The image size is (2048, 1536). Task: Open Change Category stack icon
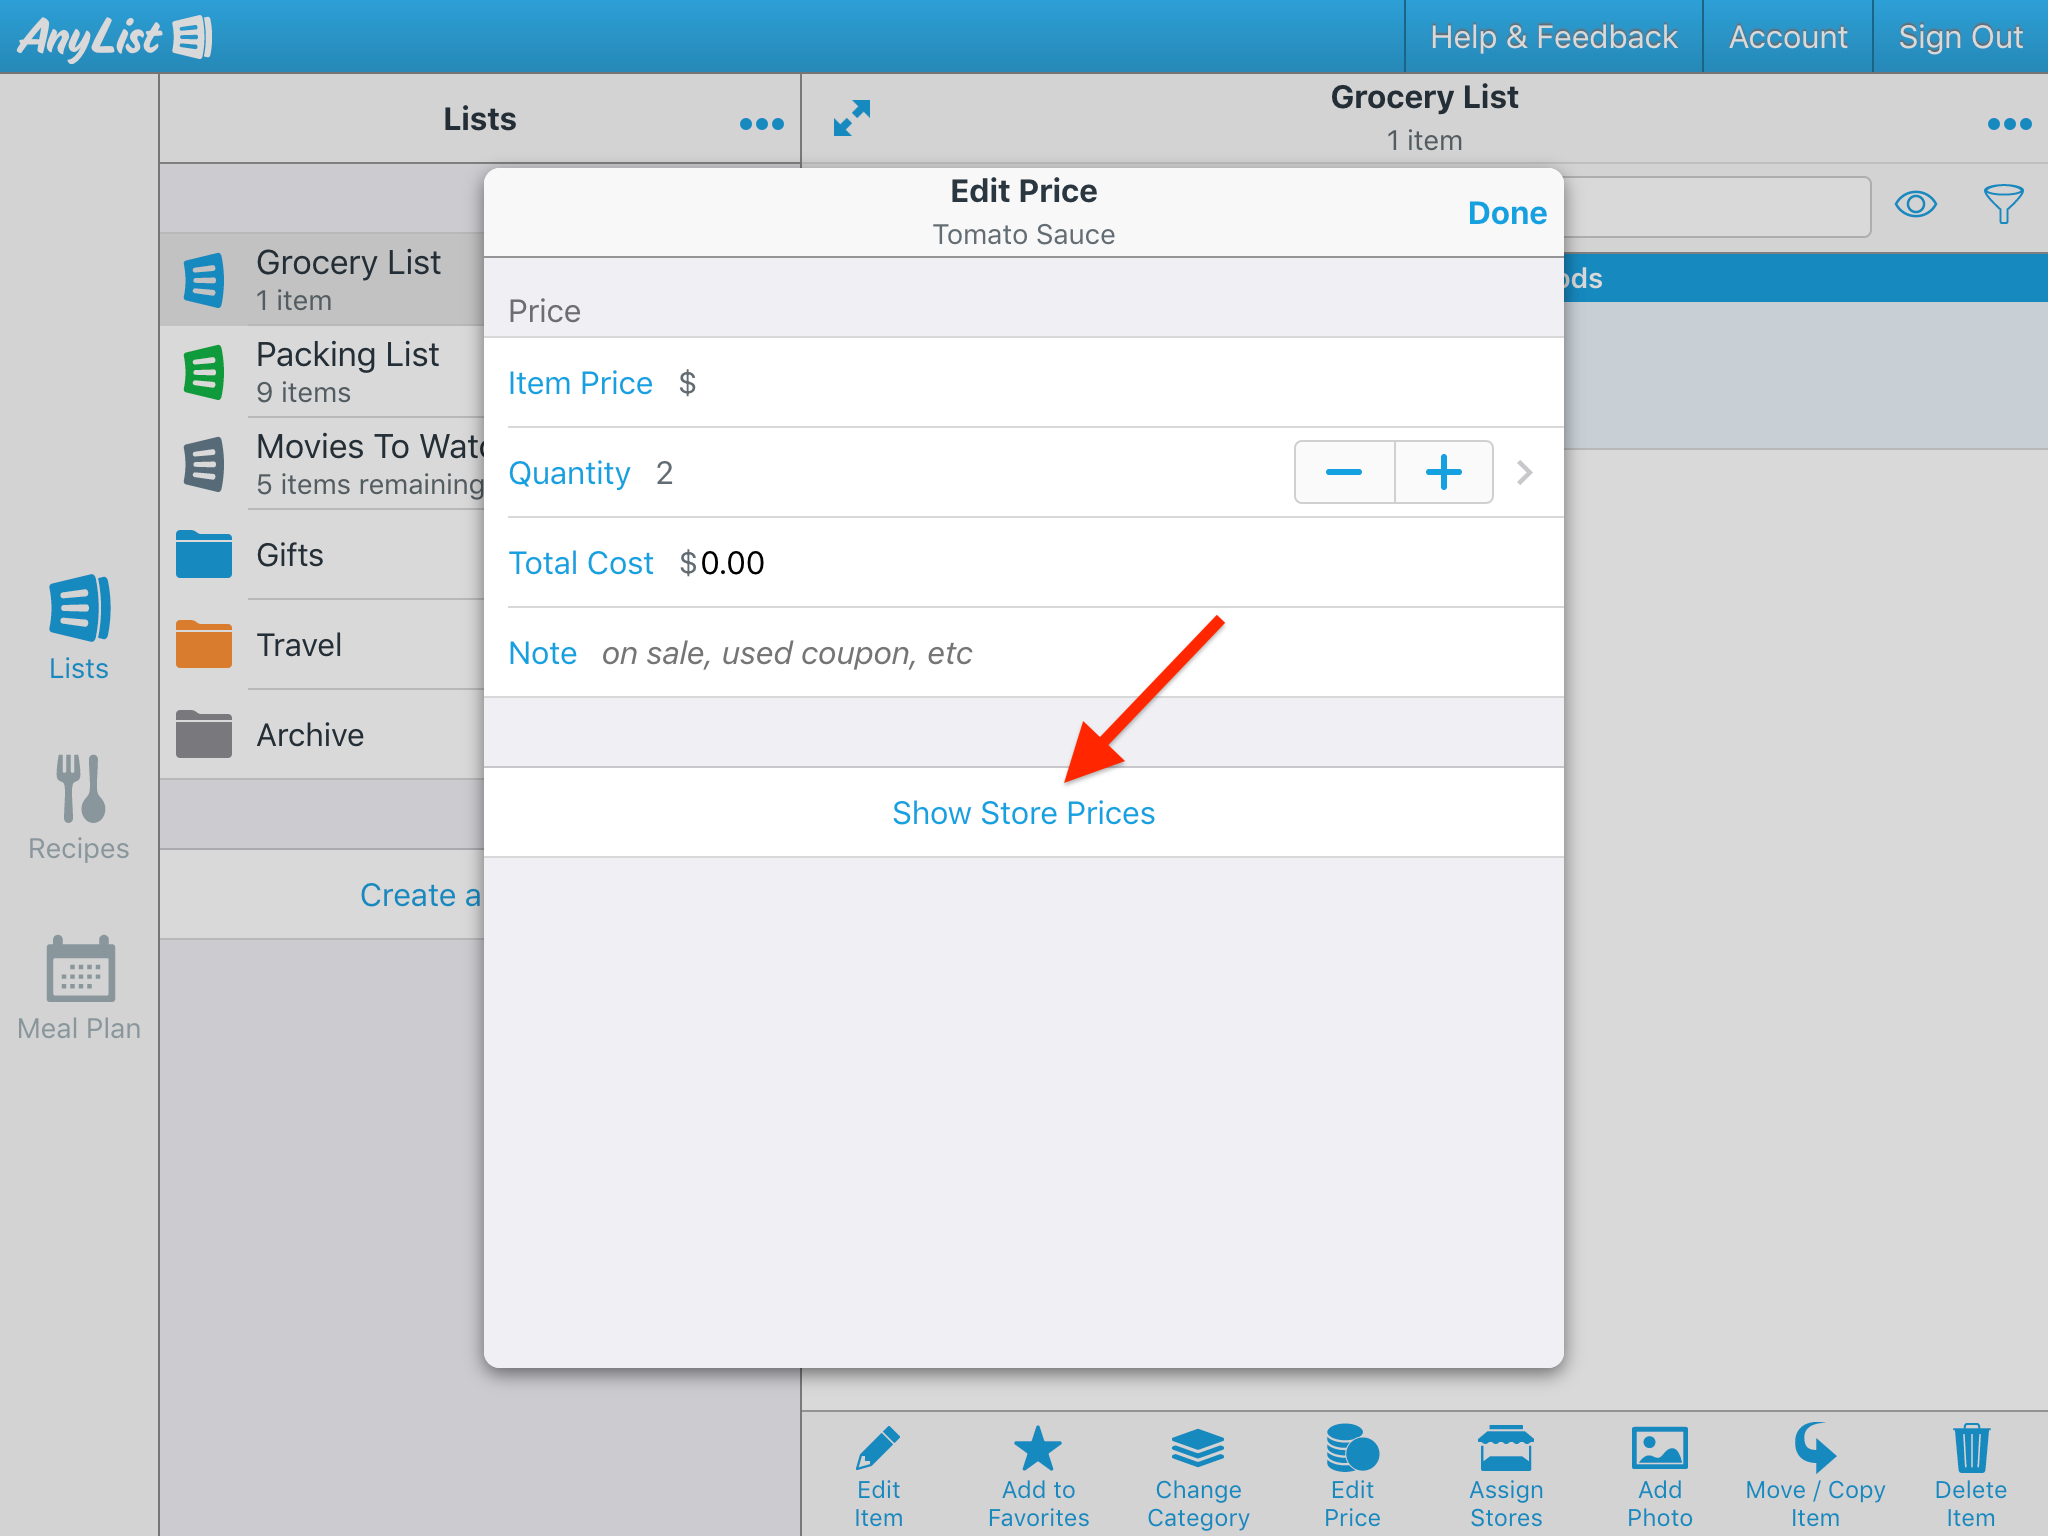pyautogui.click(x=1198, y=1449)
